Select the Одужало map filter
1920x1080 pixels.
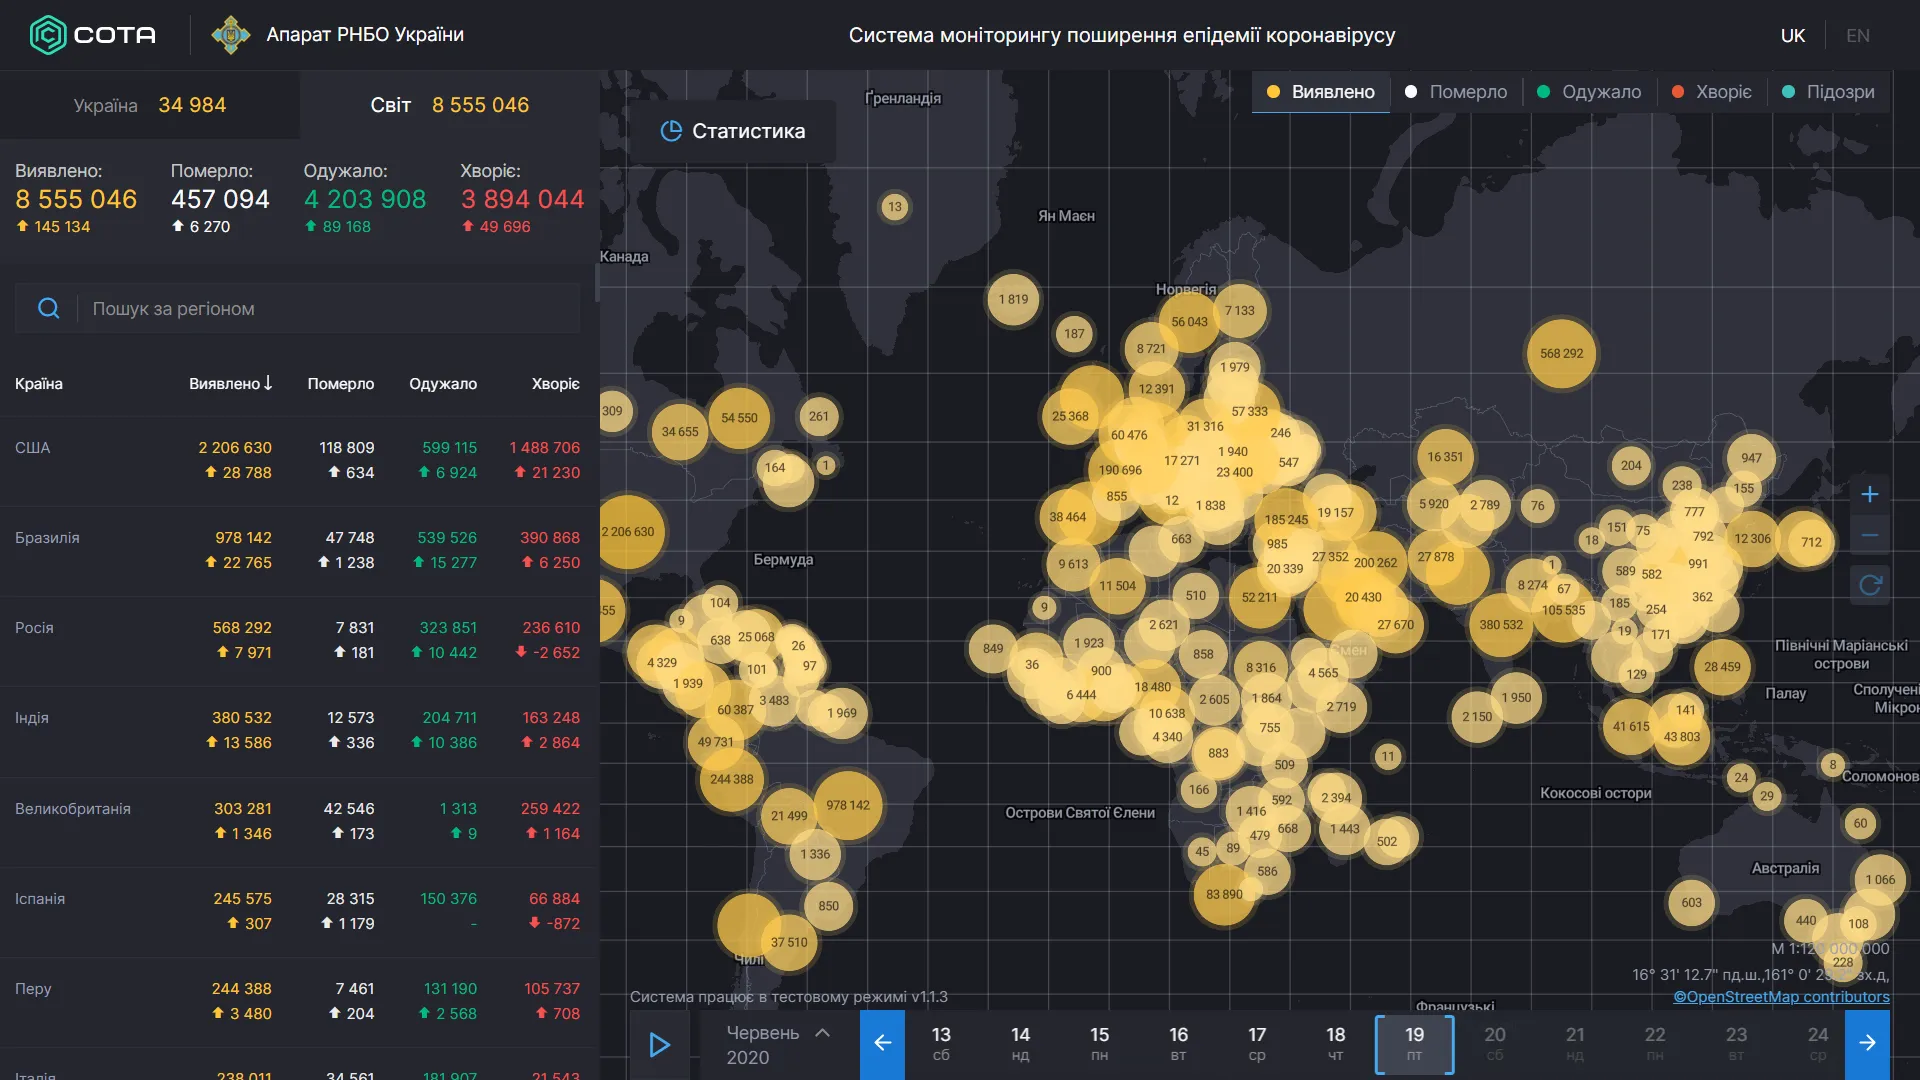point(1589,92)
